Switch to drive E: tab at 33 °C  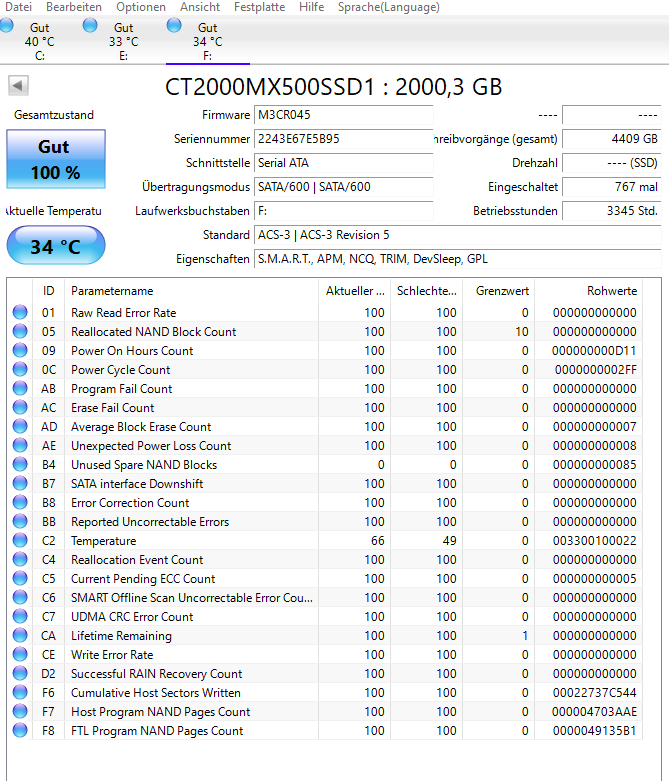(124, 41)
